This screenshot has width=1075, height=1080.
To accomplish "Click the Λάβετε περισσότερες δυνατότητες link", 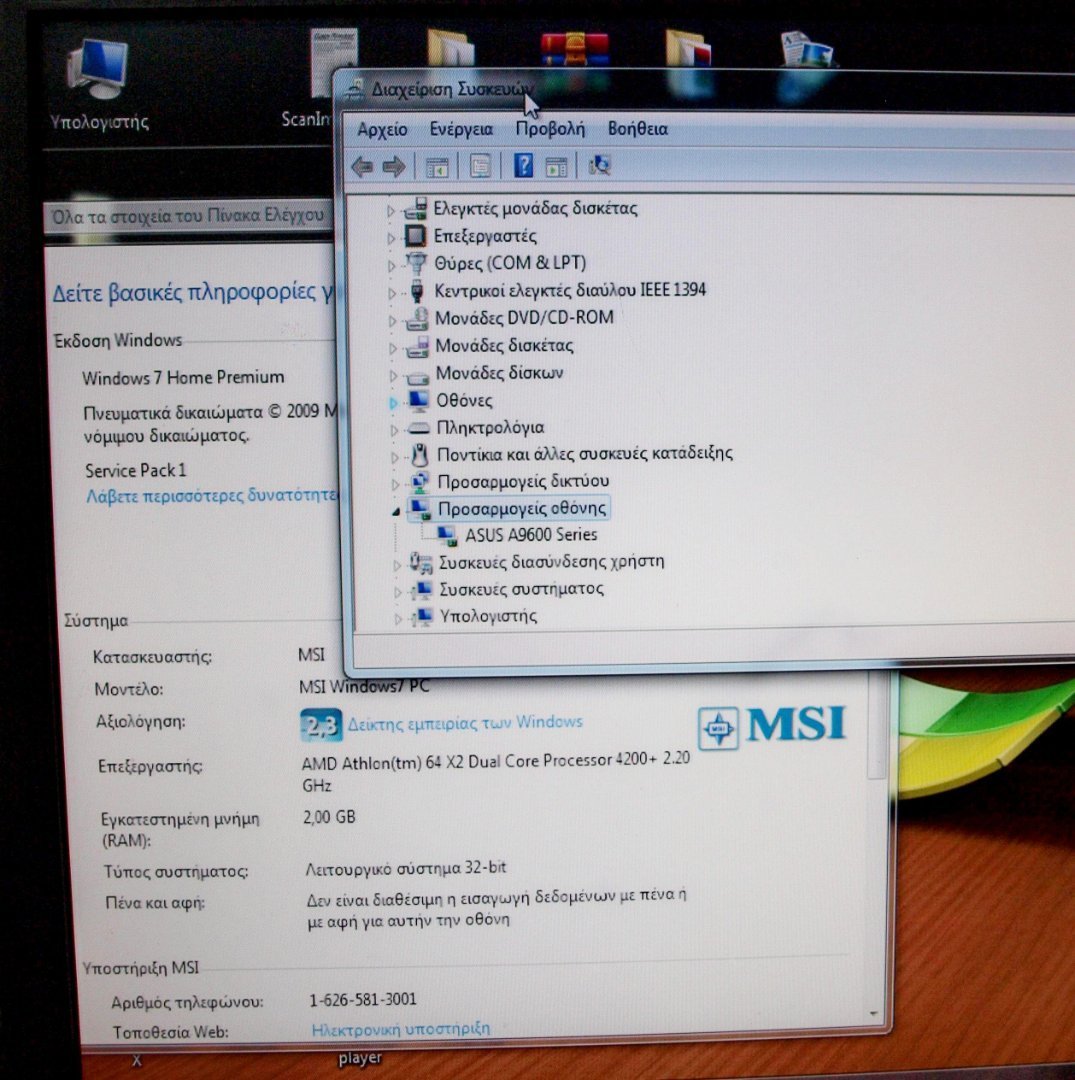I will (x=211, y=495).
